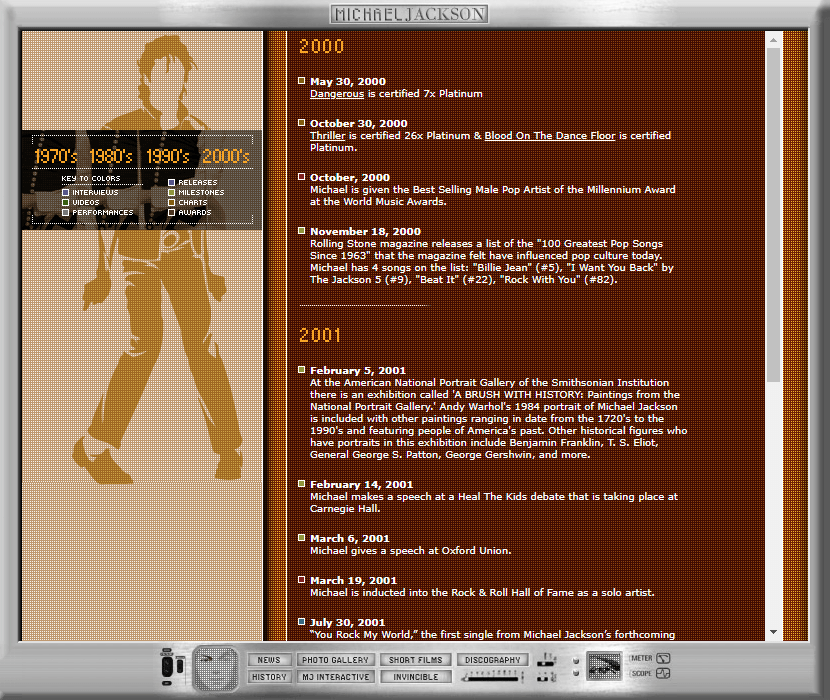Click the "May 30, 2000" date heading

coord(348,82)
